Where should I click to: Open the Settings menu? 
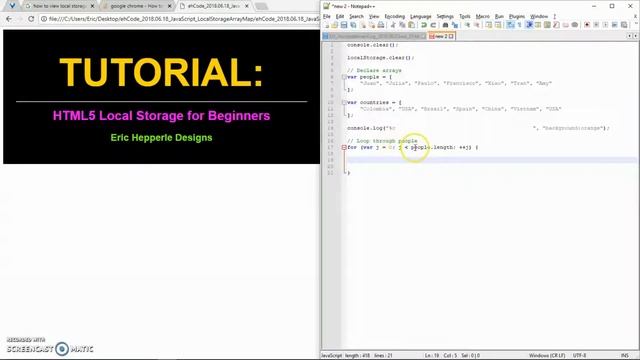[445, 16]
